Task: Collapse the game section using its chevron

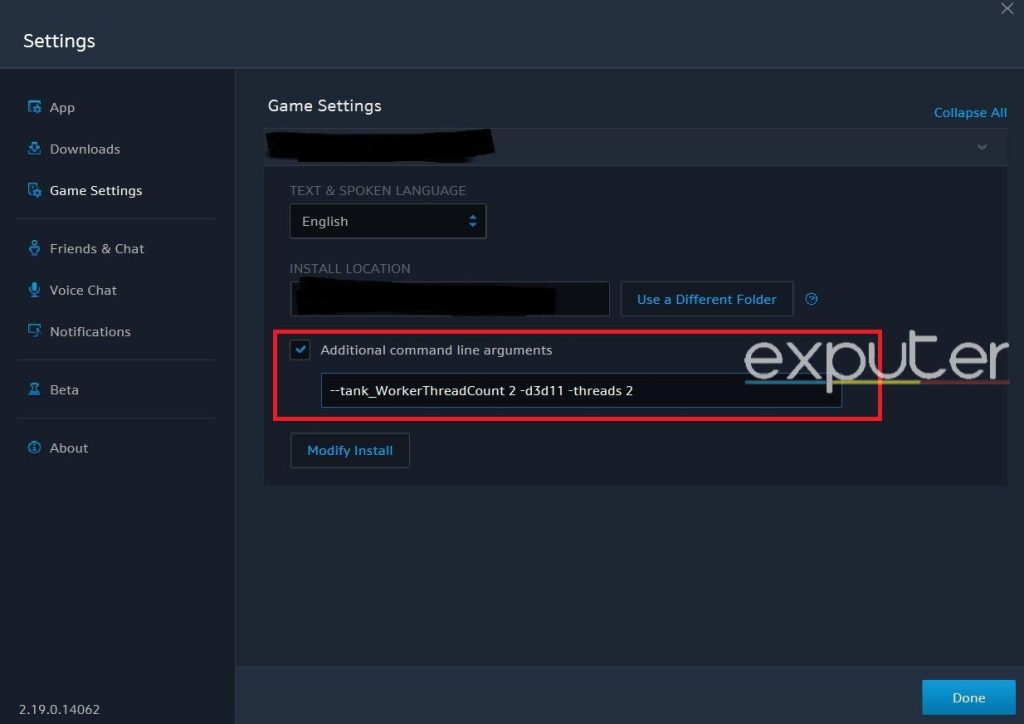Action: click(981, 146)
